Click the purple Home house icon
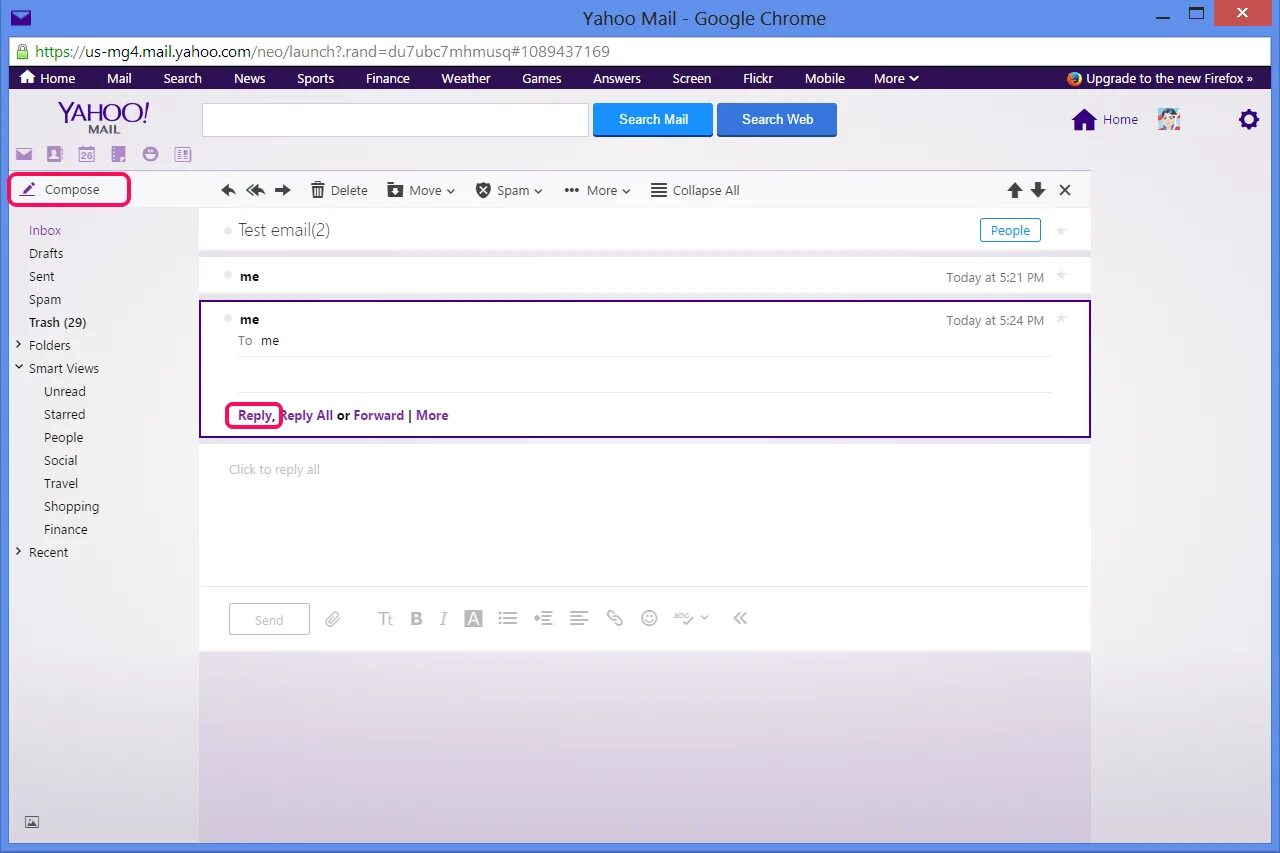 (1084, 120)
